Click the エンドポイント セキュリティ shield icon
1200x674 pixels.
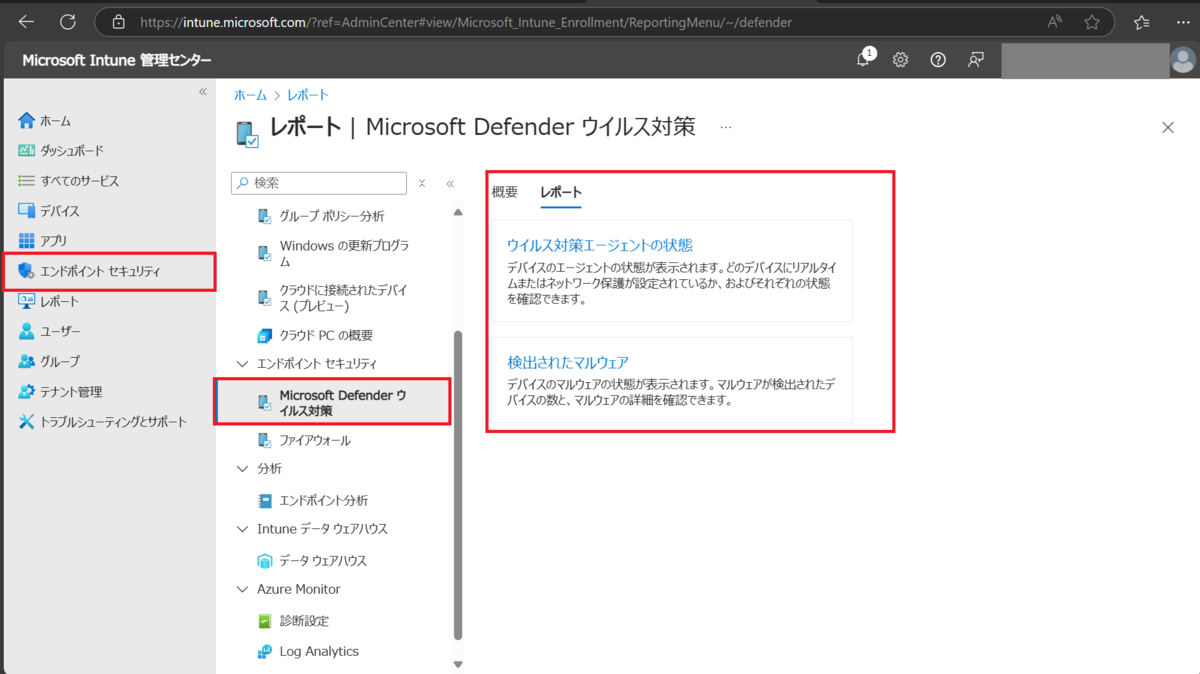pos(27,271)
